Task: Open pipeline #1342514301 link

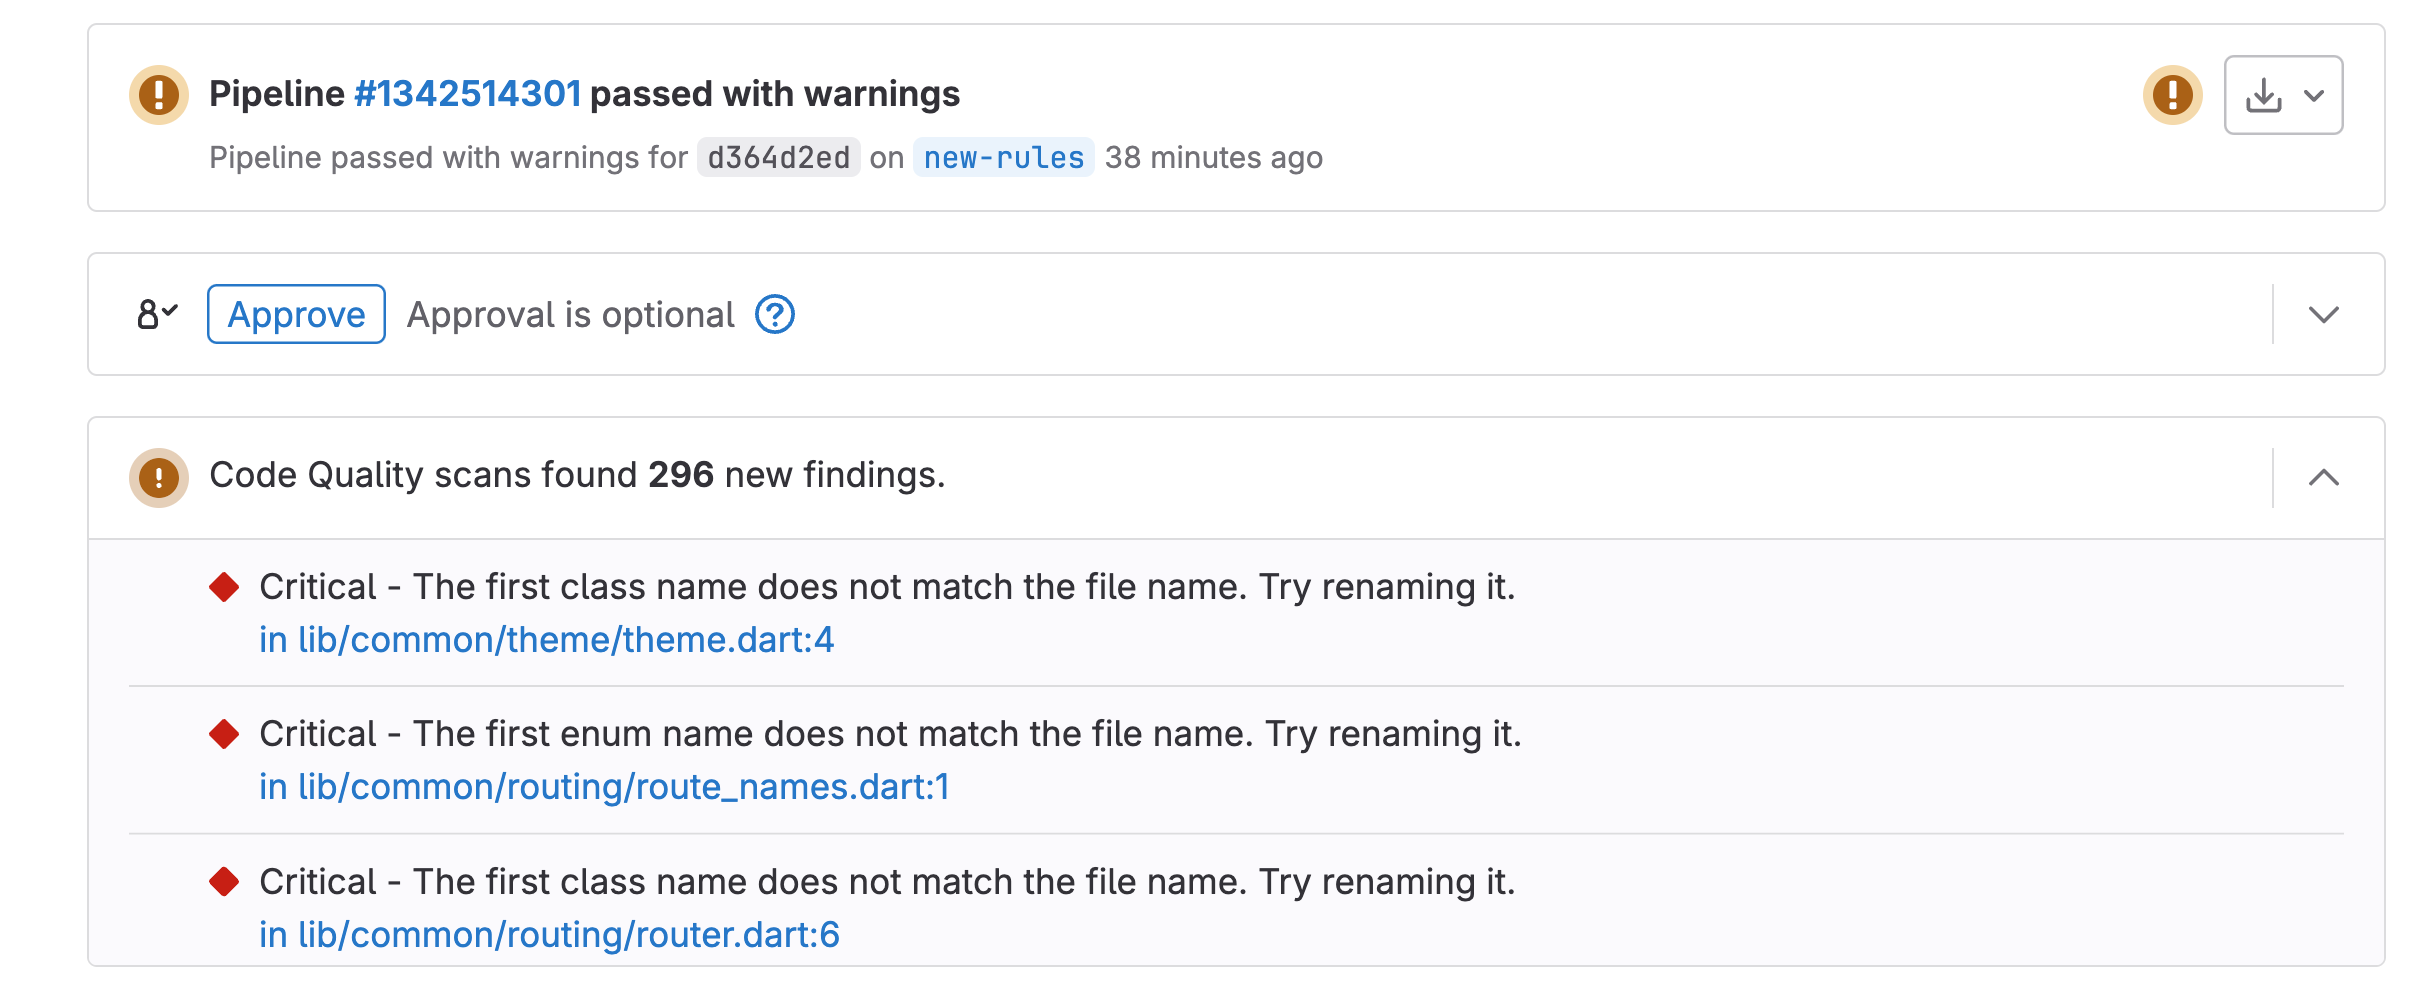Action: coord(467,94)
